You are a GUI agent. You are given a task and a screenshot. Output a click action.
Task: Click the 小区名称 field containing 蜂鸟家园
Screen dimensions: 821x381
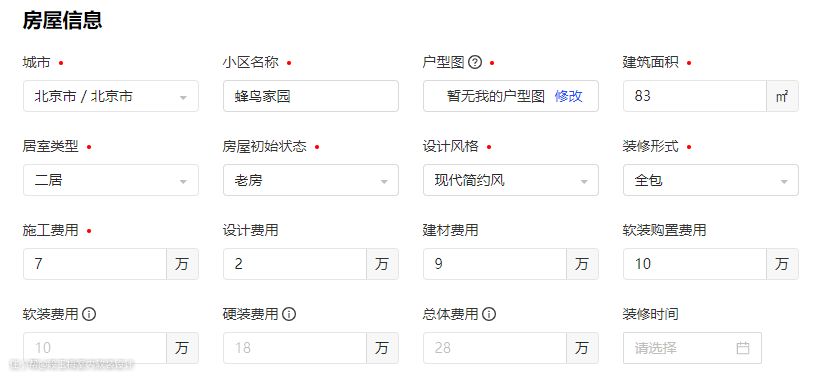point(310,96)
